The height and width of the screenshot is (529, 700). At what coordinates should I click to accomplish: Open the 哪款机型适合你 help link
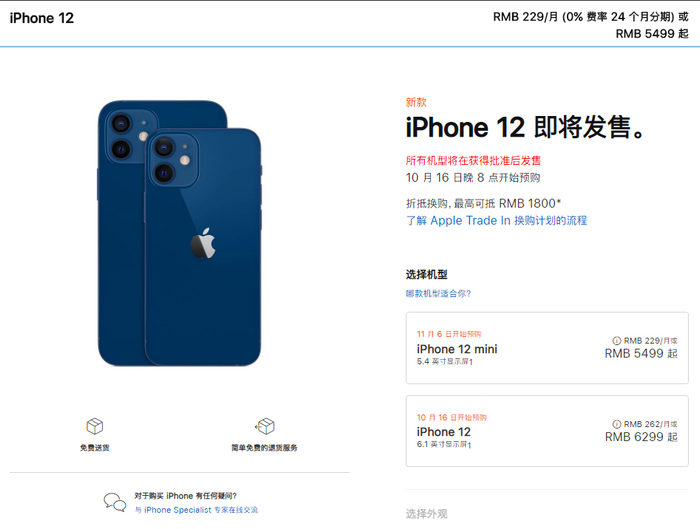pos(438,293)
